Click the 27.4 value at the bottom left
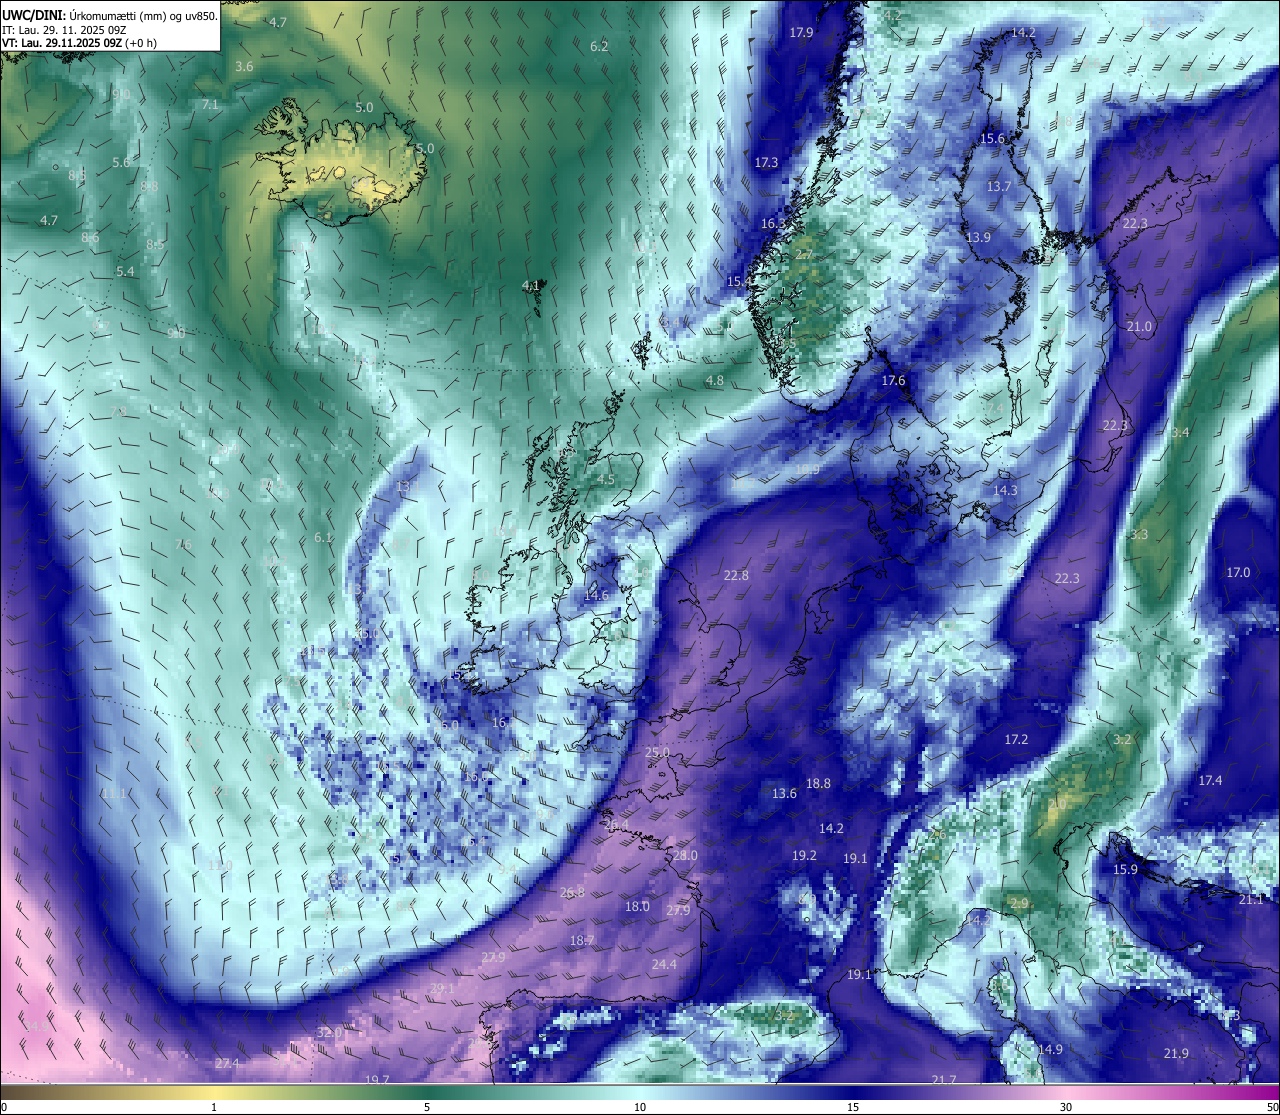The height and width of the screenshot is (1115, 1280). tap(227, 1064)
